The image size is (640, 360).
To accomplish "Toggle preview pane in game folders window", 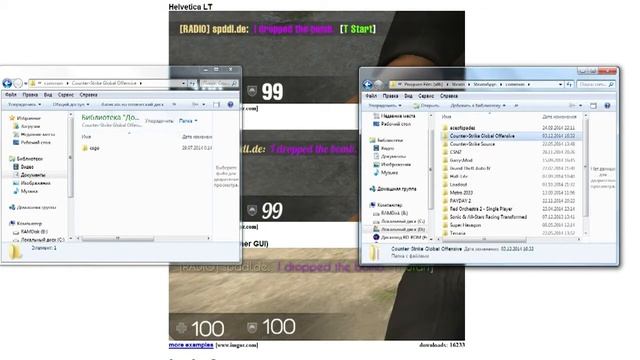I will click(x=593, y=106).
